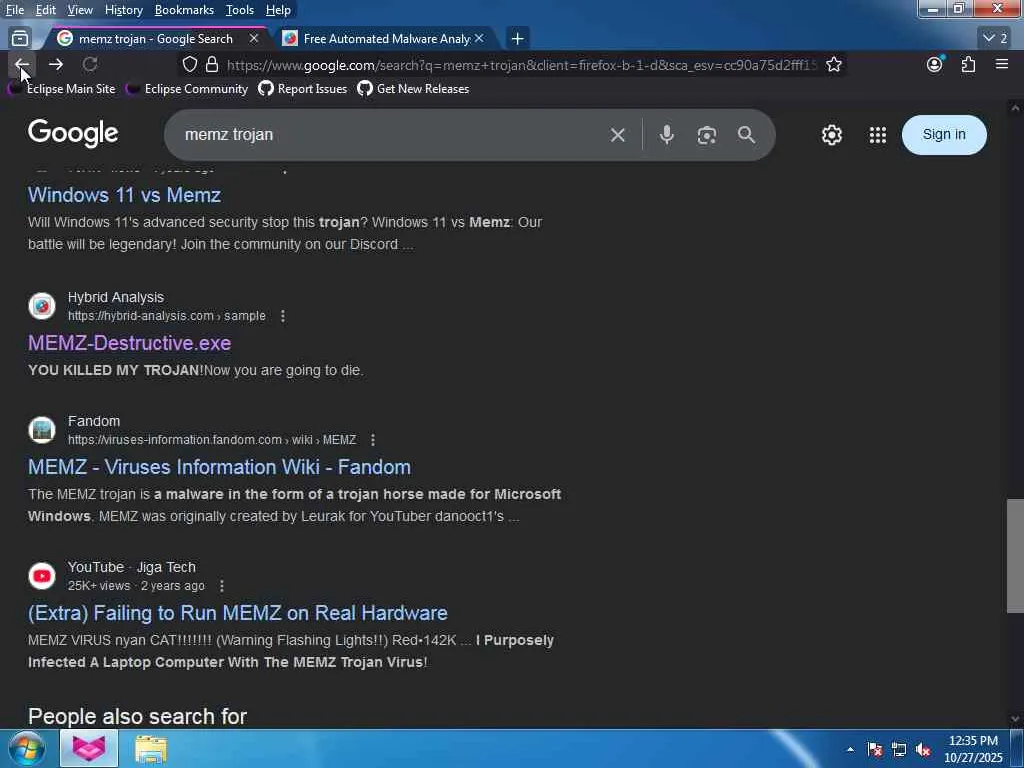Open Windows 11 vs Memz result
This screenshot has width=1024, height=768.
(124, 195)
